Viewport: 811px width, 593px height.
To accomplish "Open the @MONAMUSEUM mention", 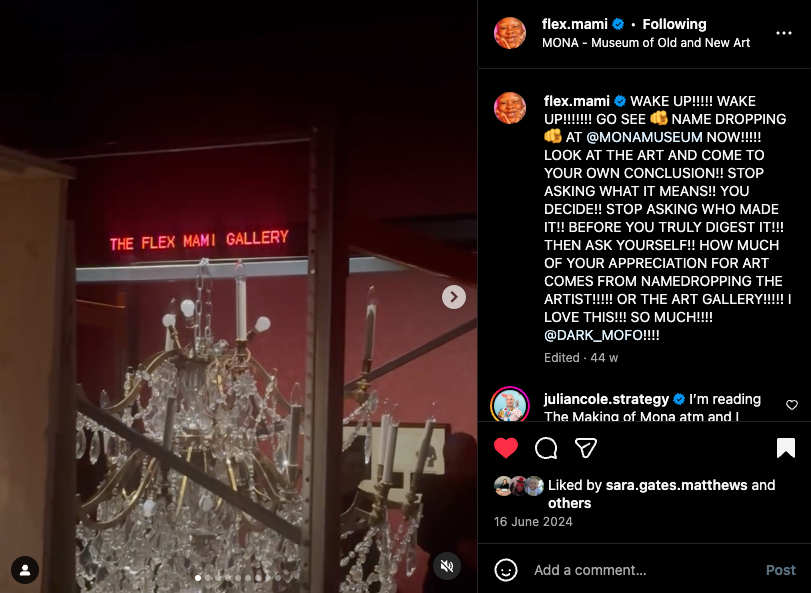I will coord(644,137).
